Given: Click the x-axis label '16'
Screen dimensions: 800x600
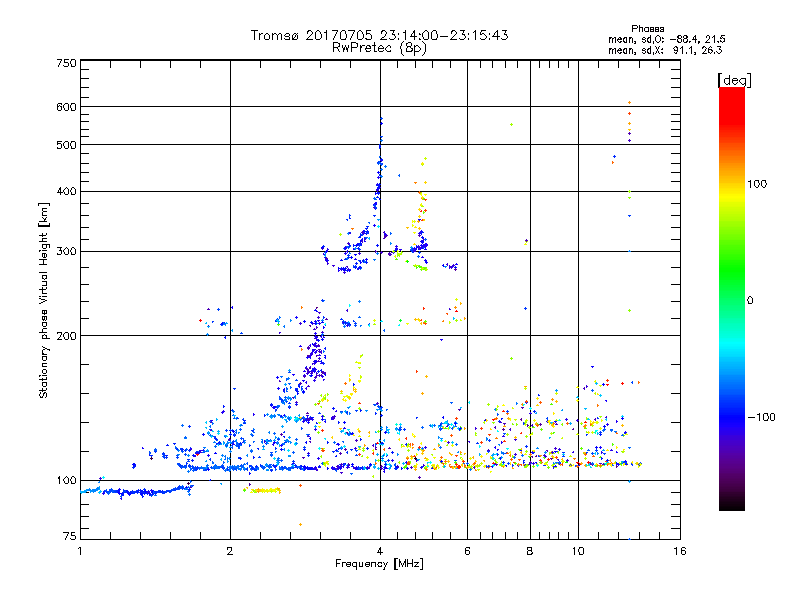Looking at the screenshot, I should [680, 551].
